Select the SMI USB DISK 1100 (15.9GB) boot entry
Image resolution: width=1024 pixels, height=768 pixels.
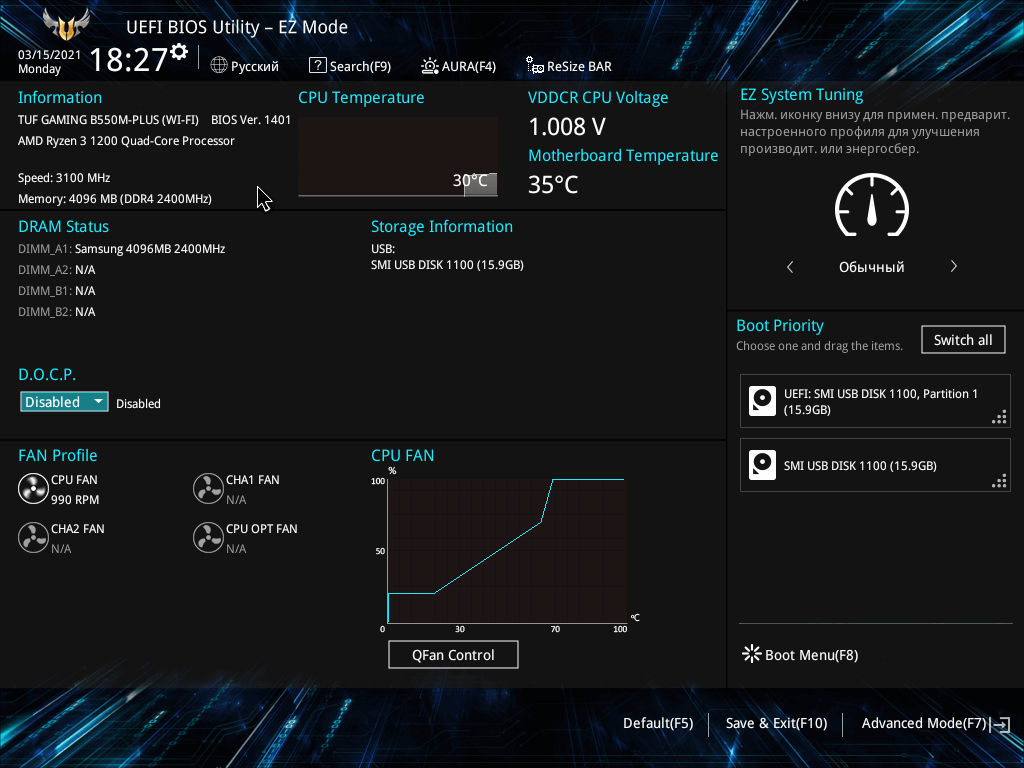pos(875,465)
